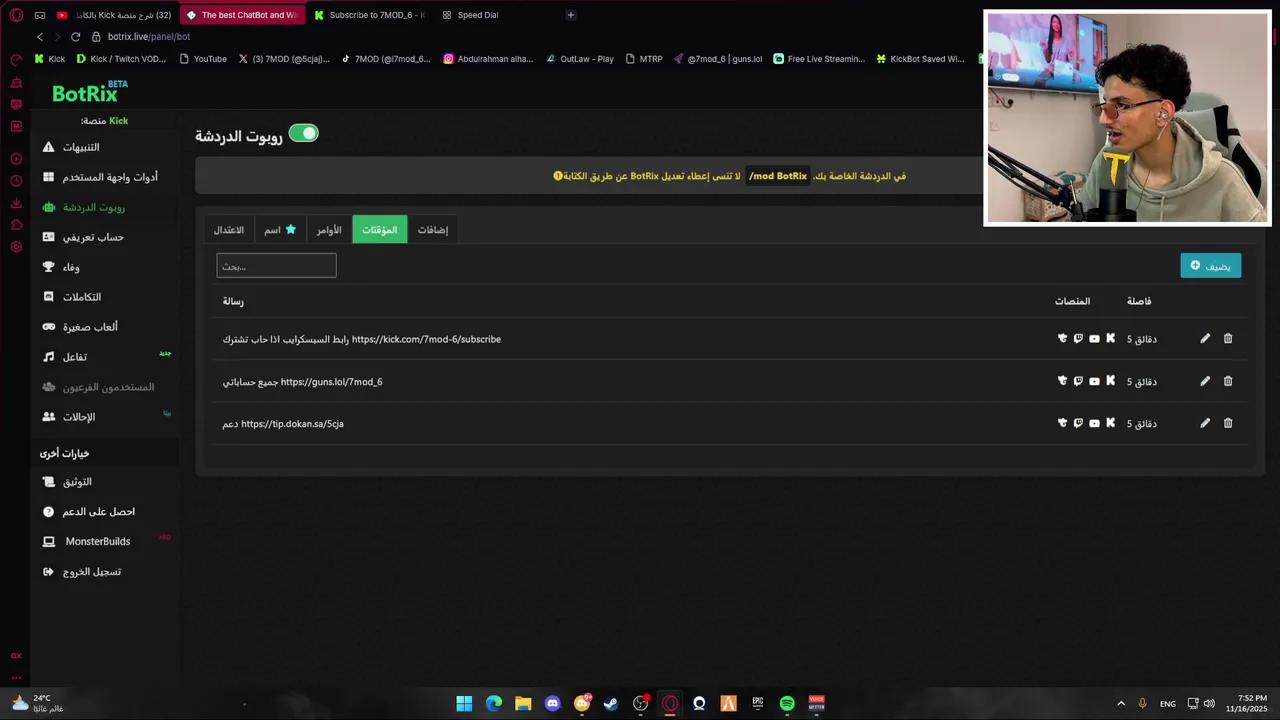Click YouTube platform icon in tip.dokan row
1280x720 pixels.
point(1094,423)
